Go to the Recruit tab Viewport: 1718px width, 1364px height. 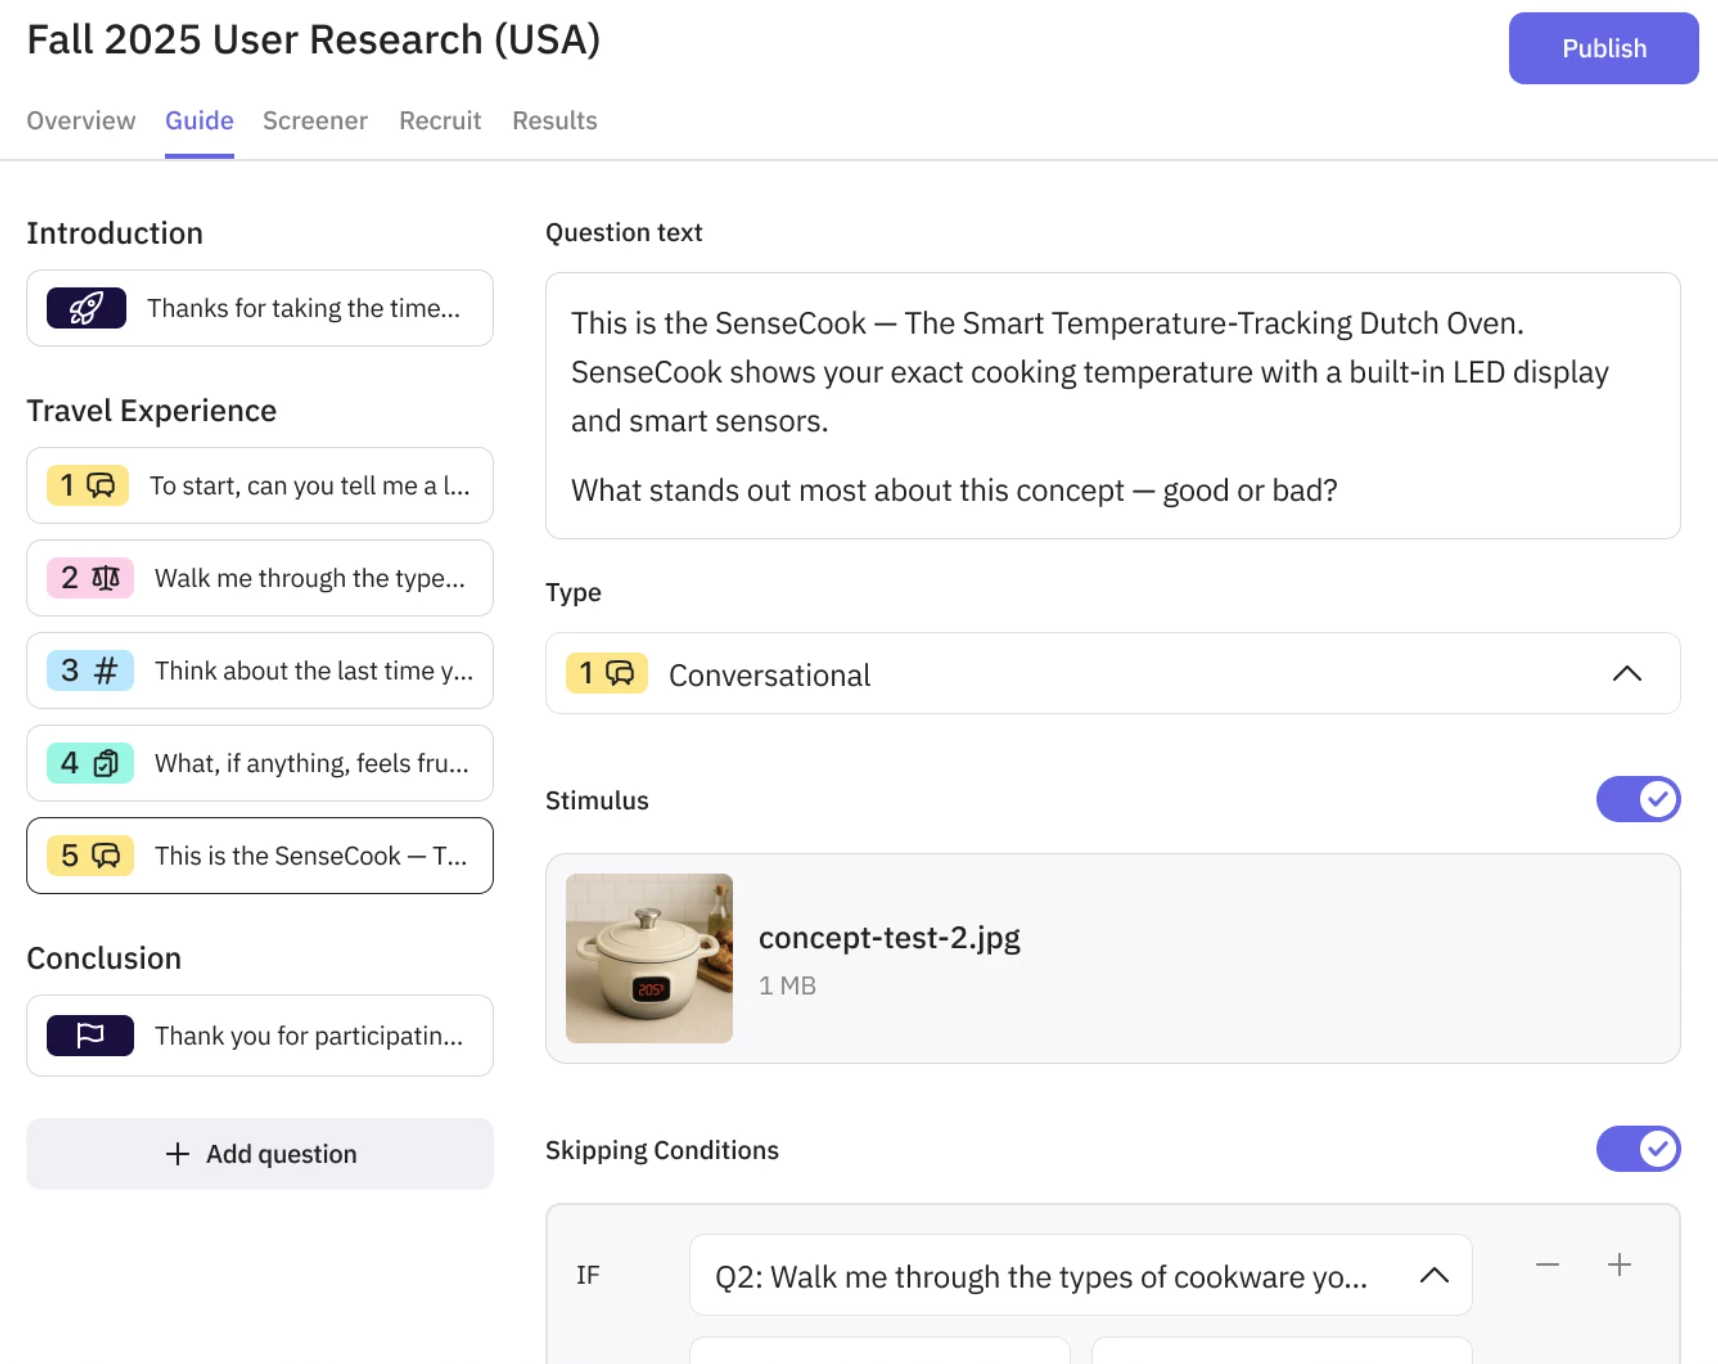pos(440,121)
